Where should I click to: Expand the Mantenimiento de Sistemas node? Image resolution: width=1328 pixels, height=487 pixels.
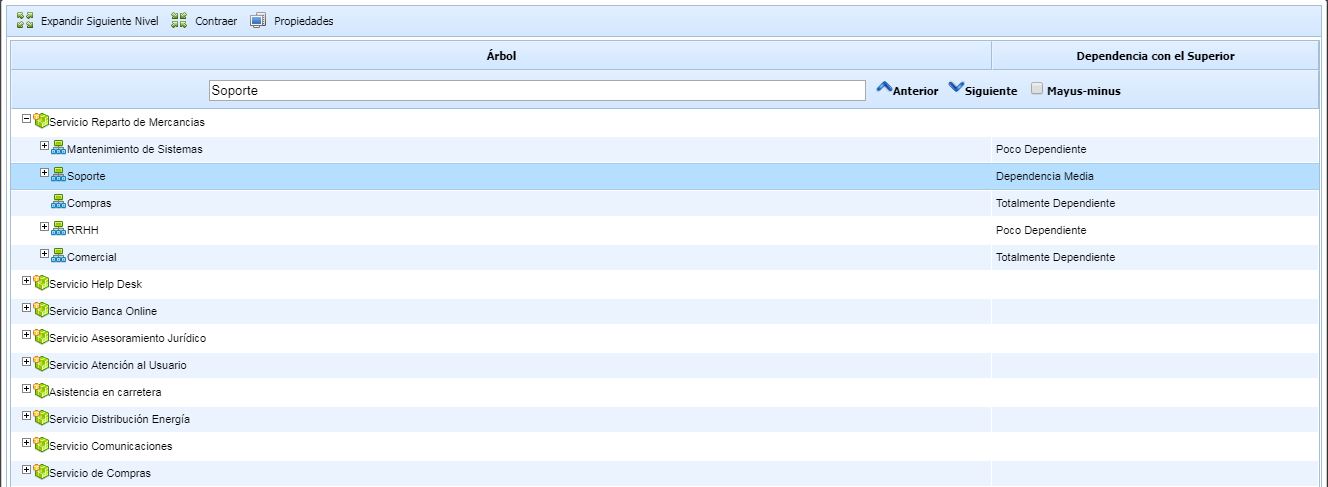pyautogui.click(x=44, y=147)
